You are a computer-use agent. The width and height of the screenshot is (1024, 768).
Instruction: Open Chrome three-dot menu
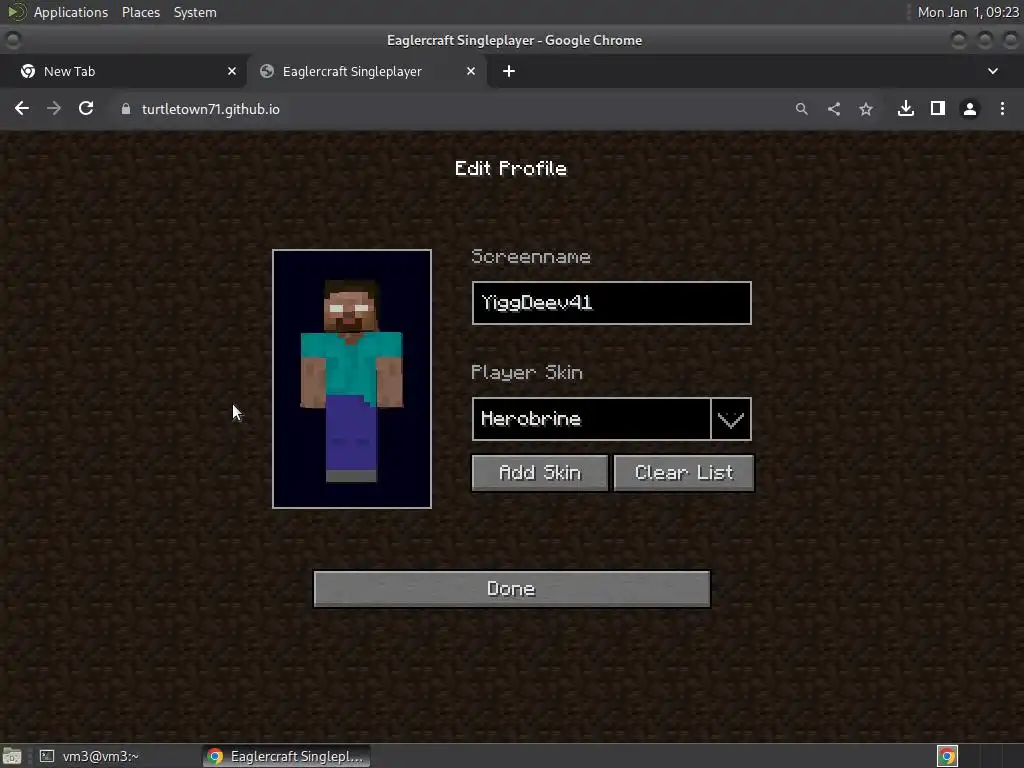(1002, 108)
